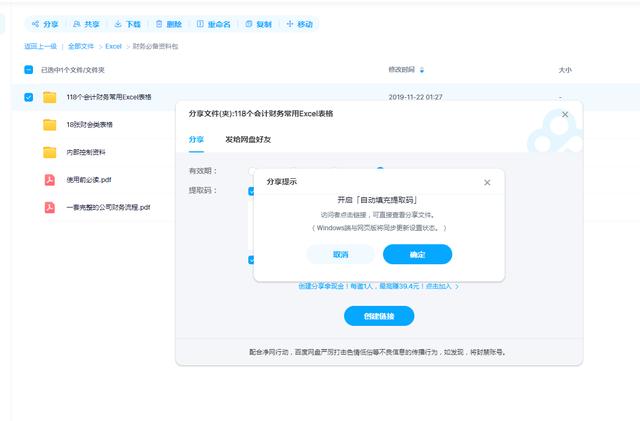Click the 创建链接 button
640x421 pixels.
point(378,316)
